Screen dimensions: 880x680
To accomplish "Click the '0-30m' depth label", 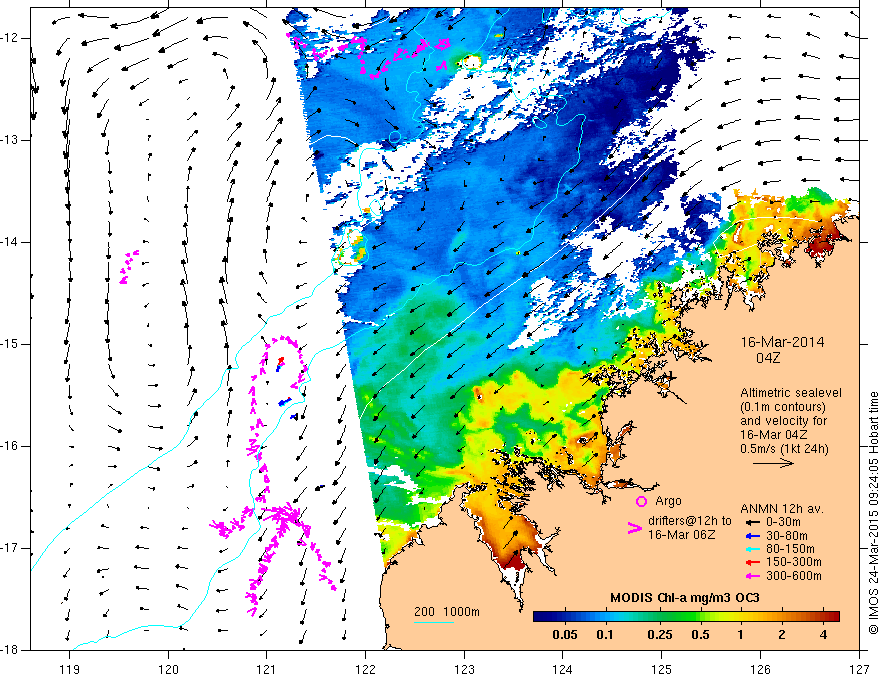I will 783,522.
